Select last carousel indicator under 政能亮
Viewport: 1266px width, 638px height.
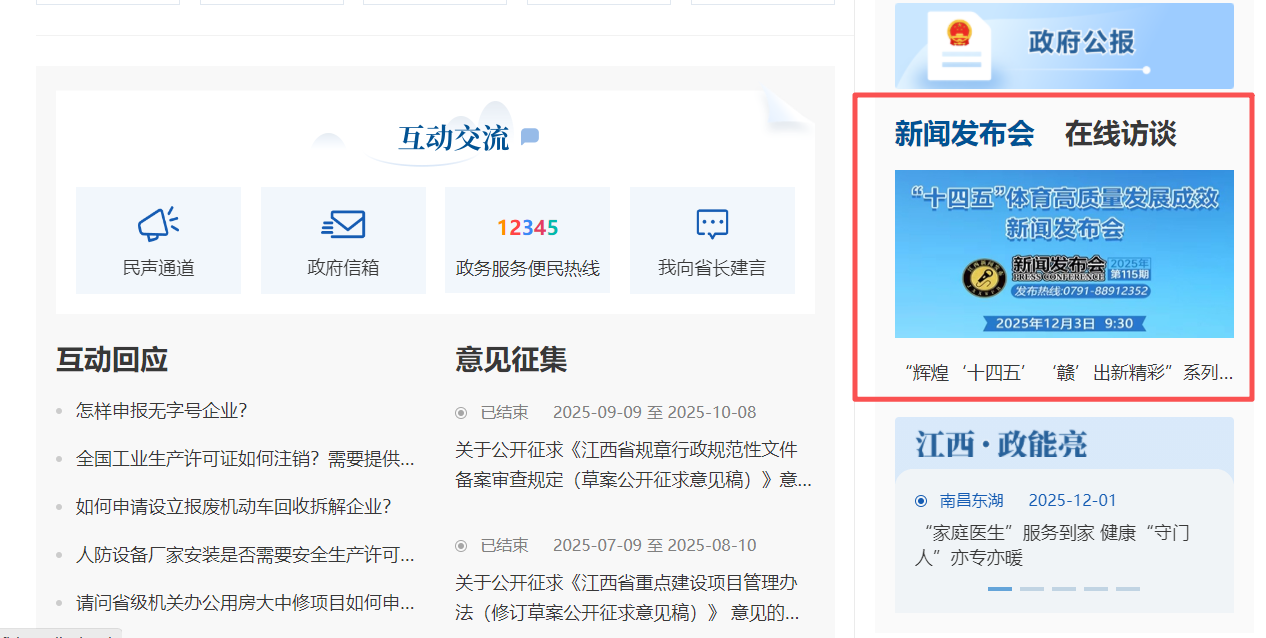coord(1128,589)
